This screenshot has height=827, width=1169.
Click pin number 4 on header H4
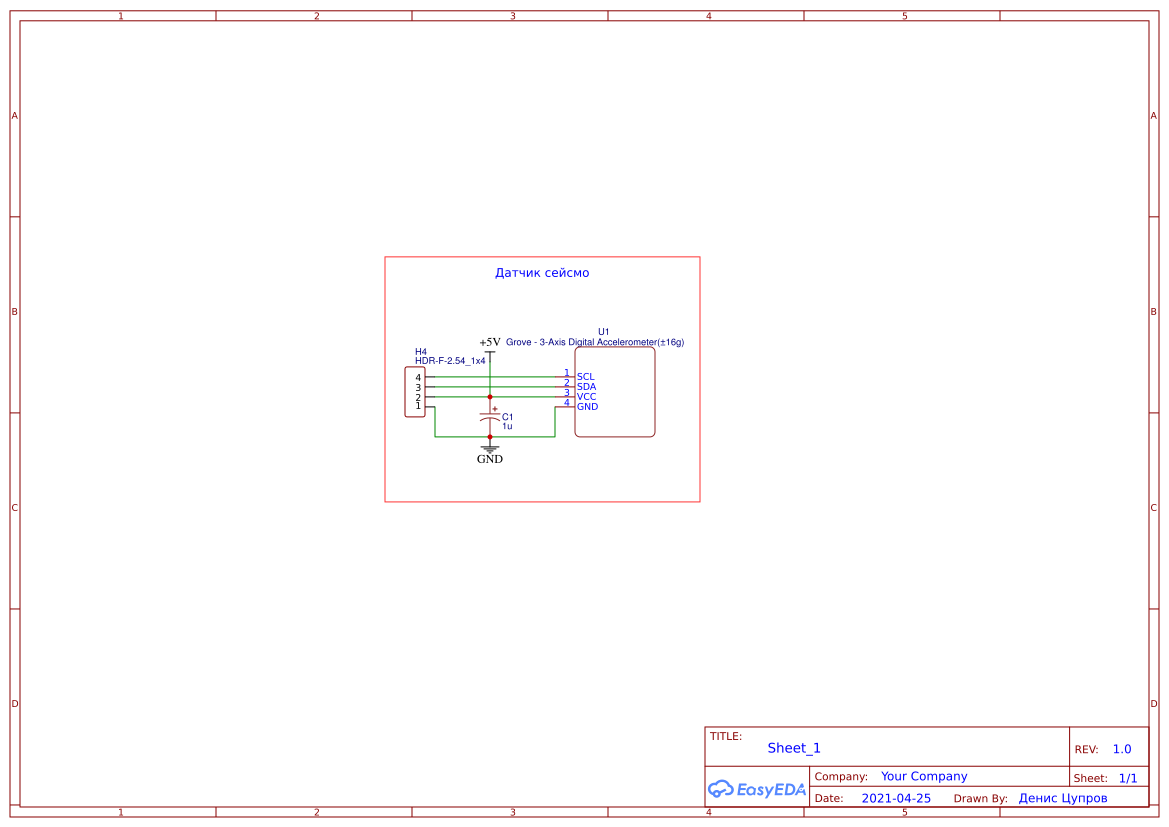(418, 378)
